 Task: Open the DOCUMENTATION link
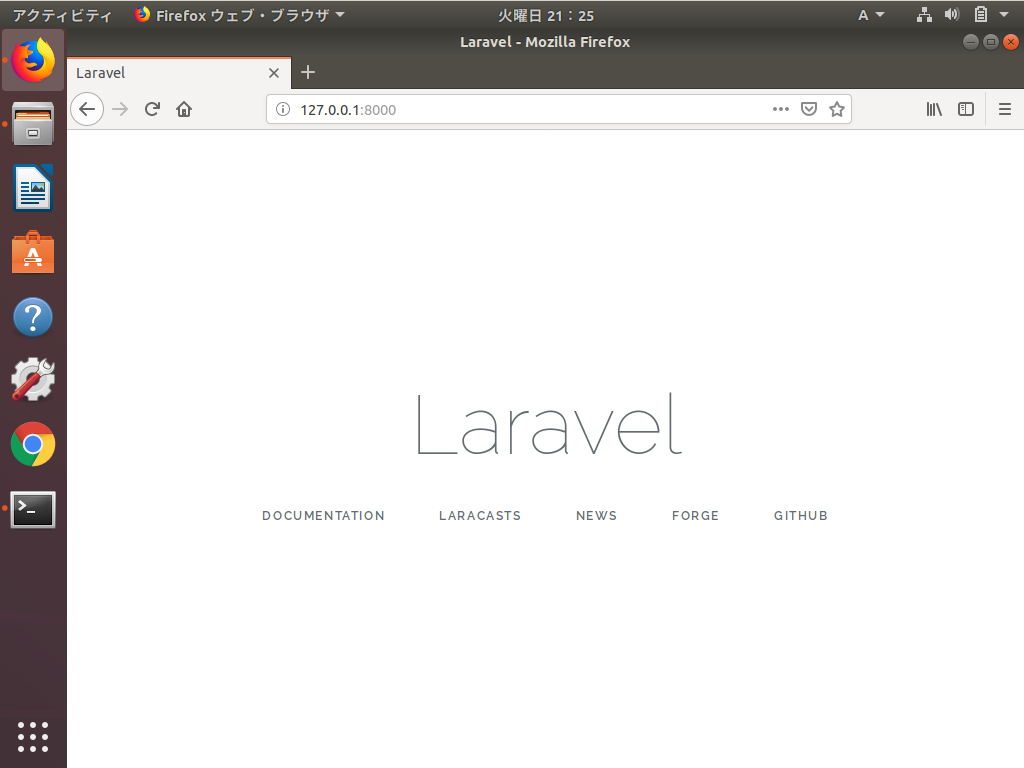[323, 515]
